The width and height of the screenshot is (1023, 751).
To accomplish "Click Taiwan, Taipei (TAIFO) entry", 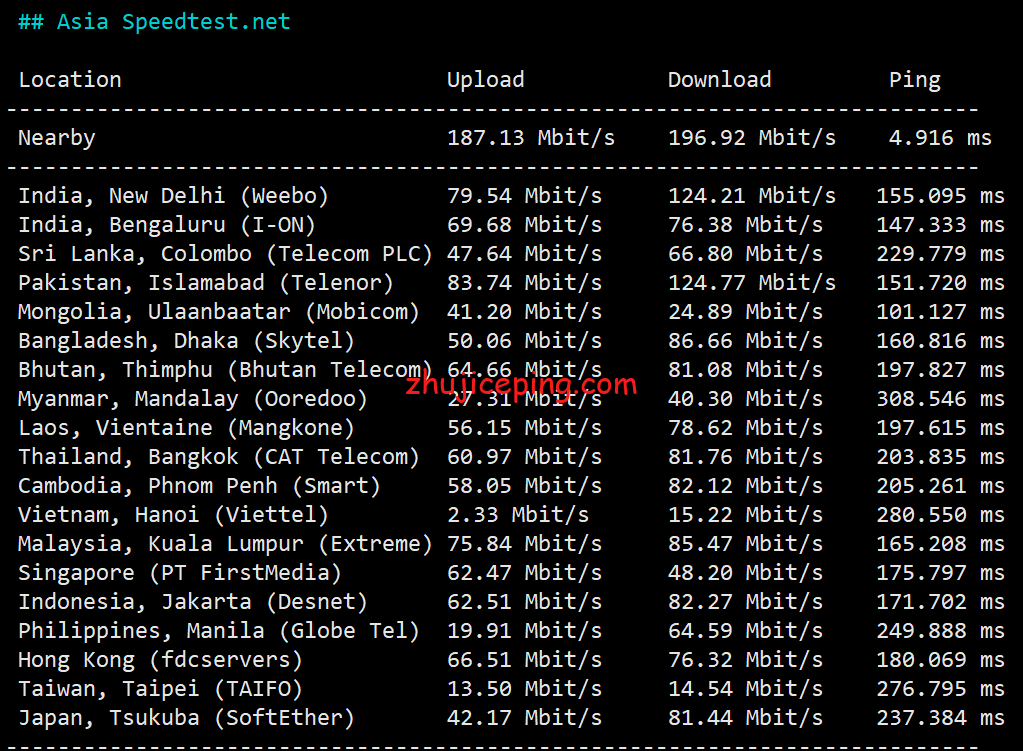I will coord(160,689).
